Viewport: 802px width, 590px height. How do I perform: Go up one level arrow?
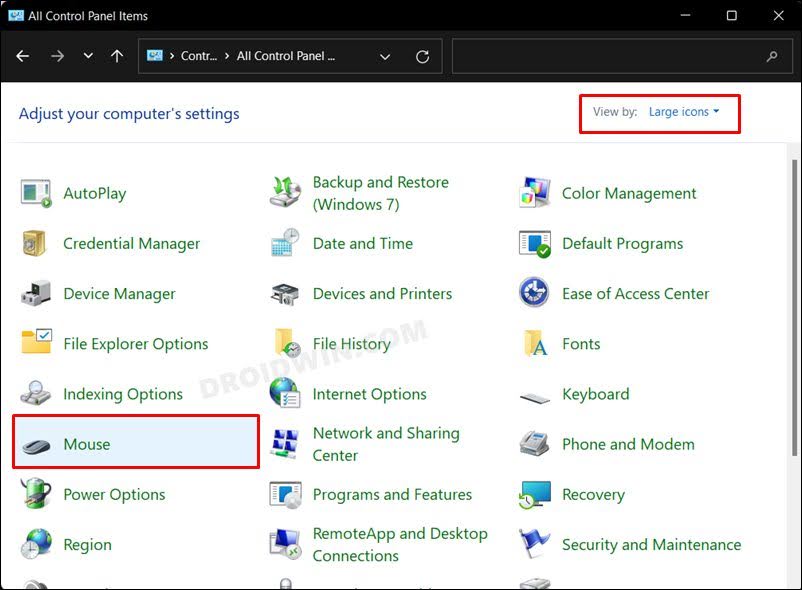117,56
